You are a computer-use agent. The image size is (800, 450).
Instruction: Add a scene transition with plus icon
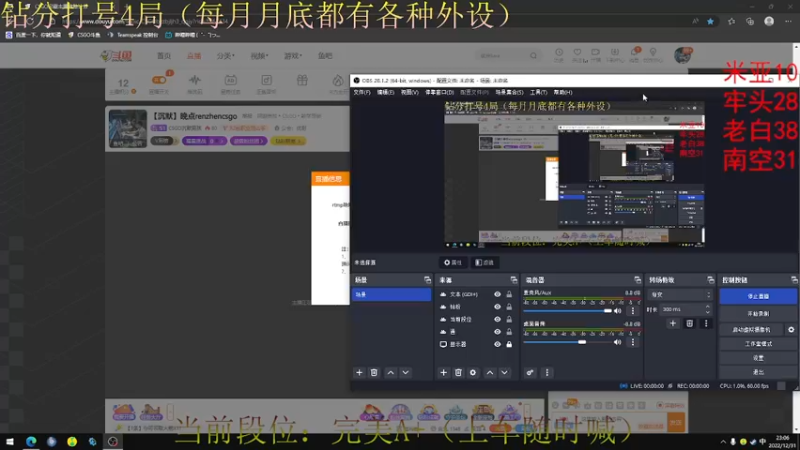click(x=673, y=323)
